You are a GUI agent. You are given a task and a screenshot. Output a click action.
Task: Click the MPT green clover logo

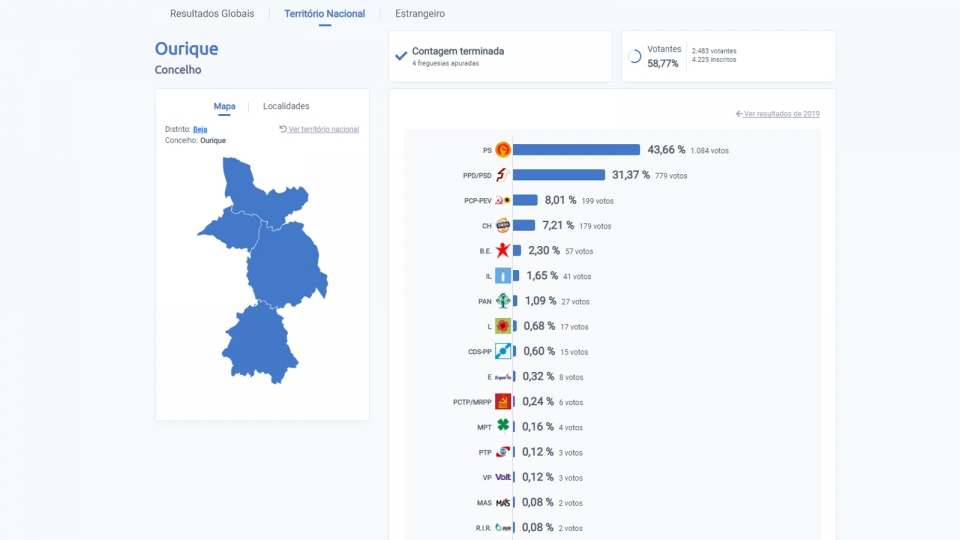tap(503, 426)
